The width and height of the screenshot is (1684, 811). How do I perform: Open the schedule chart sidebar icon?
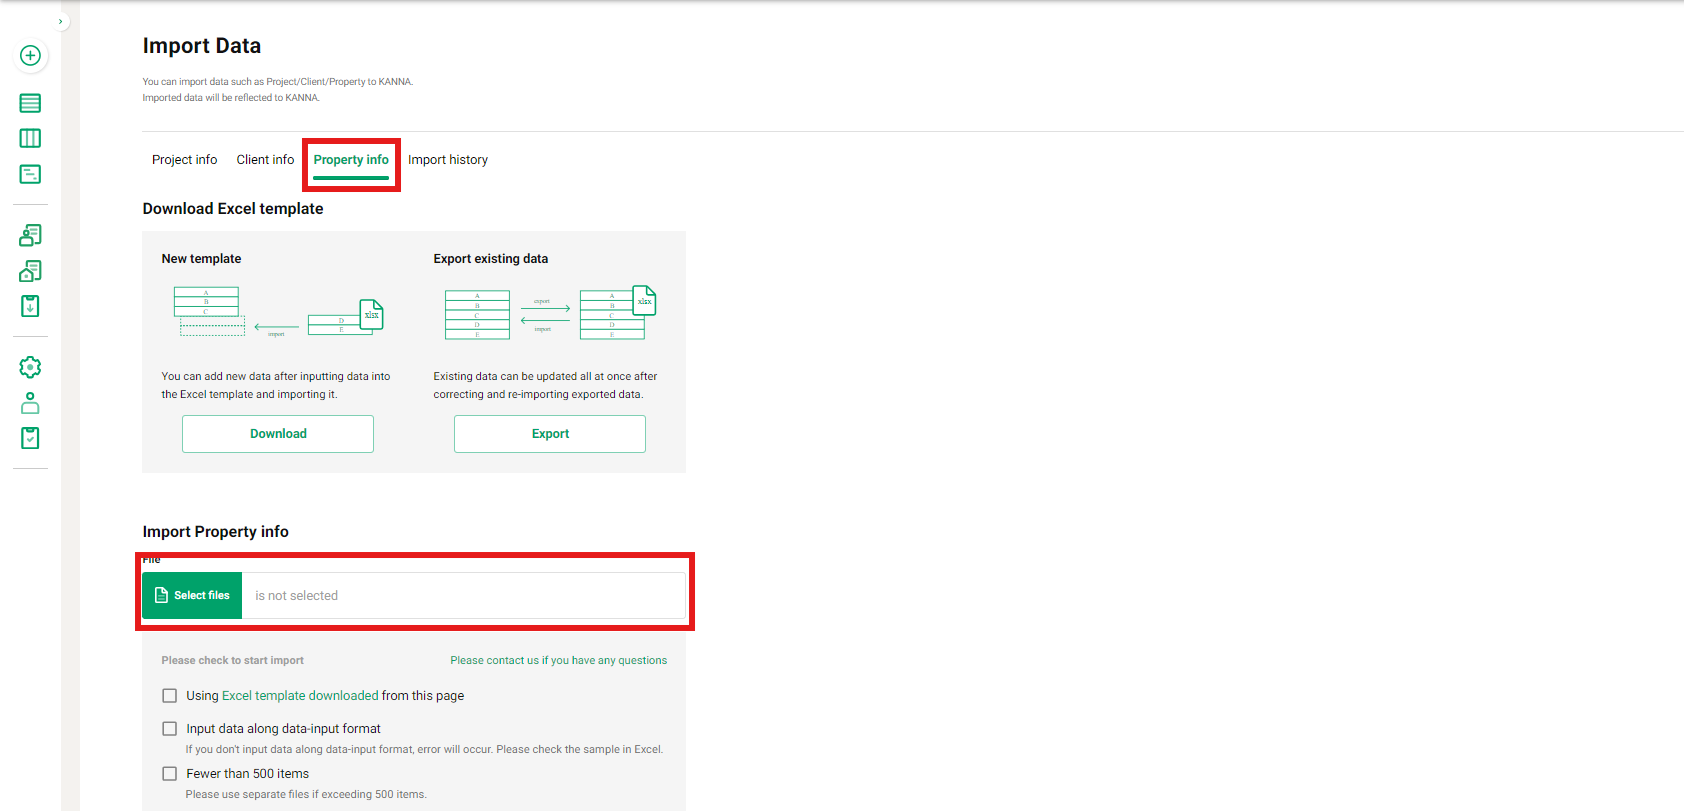(x=30, y=174)
